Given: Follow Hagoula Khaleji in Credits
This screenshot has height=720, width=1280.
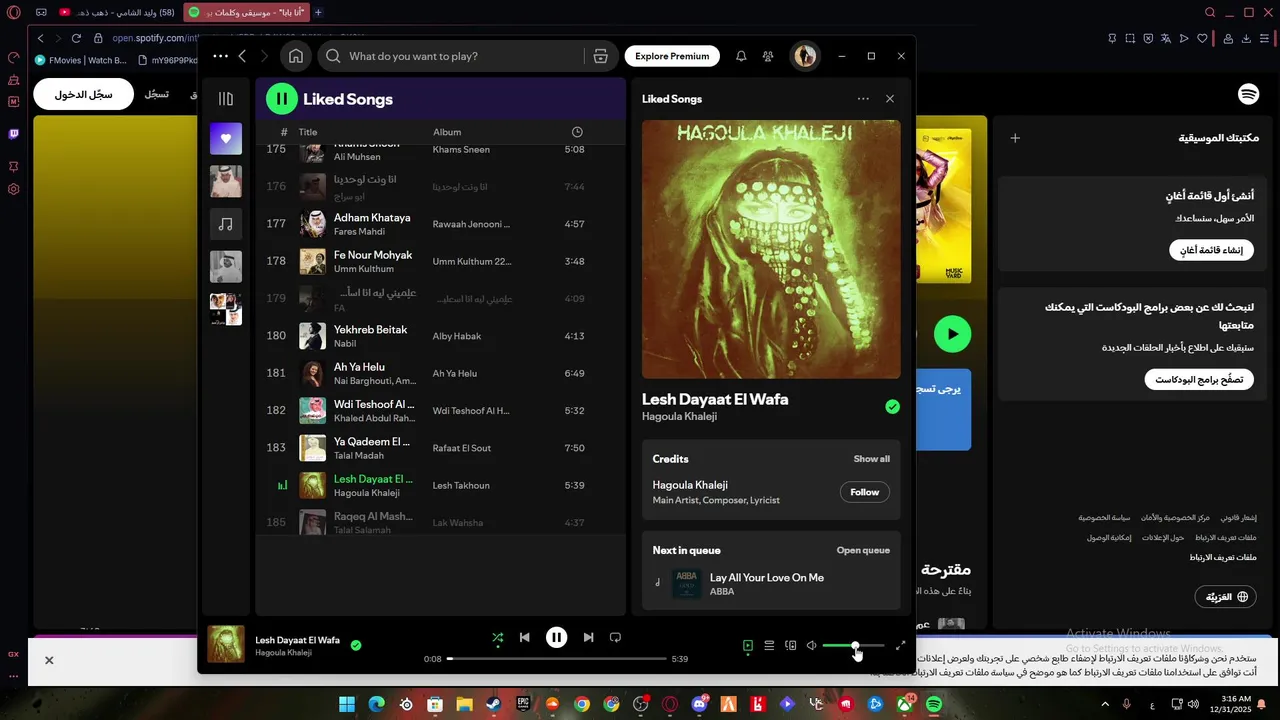Looking at the screenshot, I should [864, 492].
